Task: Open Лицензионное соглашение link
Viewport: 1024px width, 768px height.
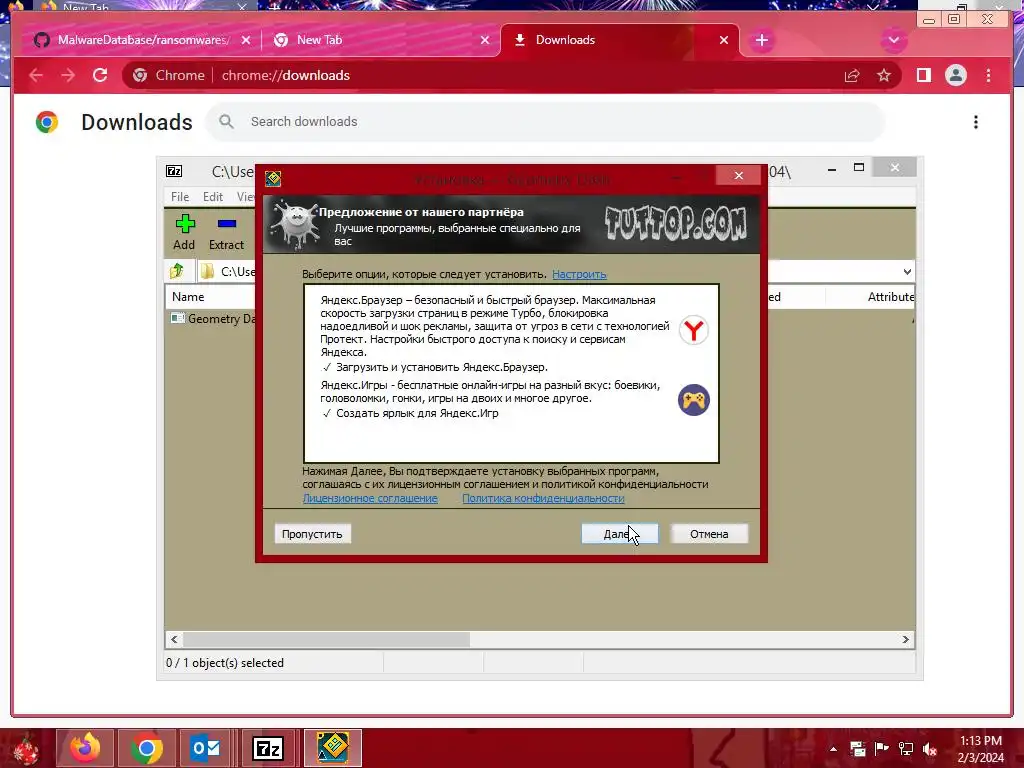Action: 370,498
